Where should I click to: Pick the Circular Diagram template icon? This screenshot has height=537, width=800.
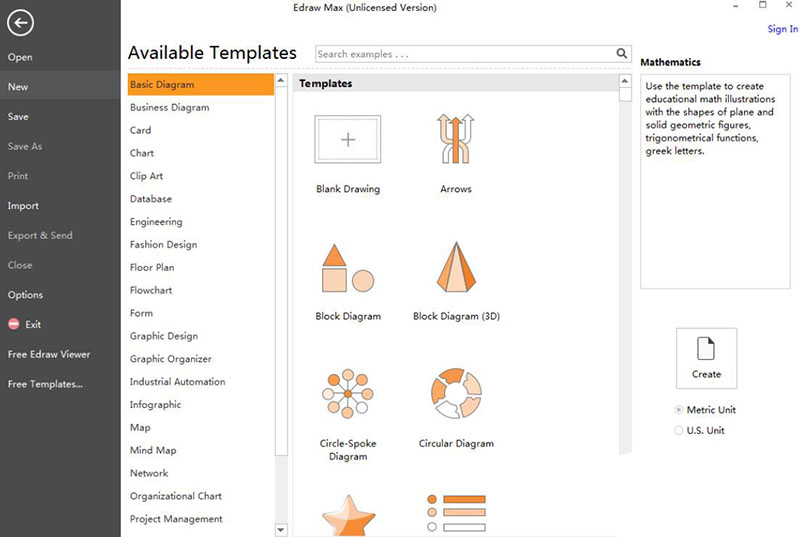point(456,394)
